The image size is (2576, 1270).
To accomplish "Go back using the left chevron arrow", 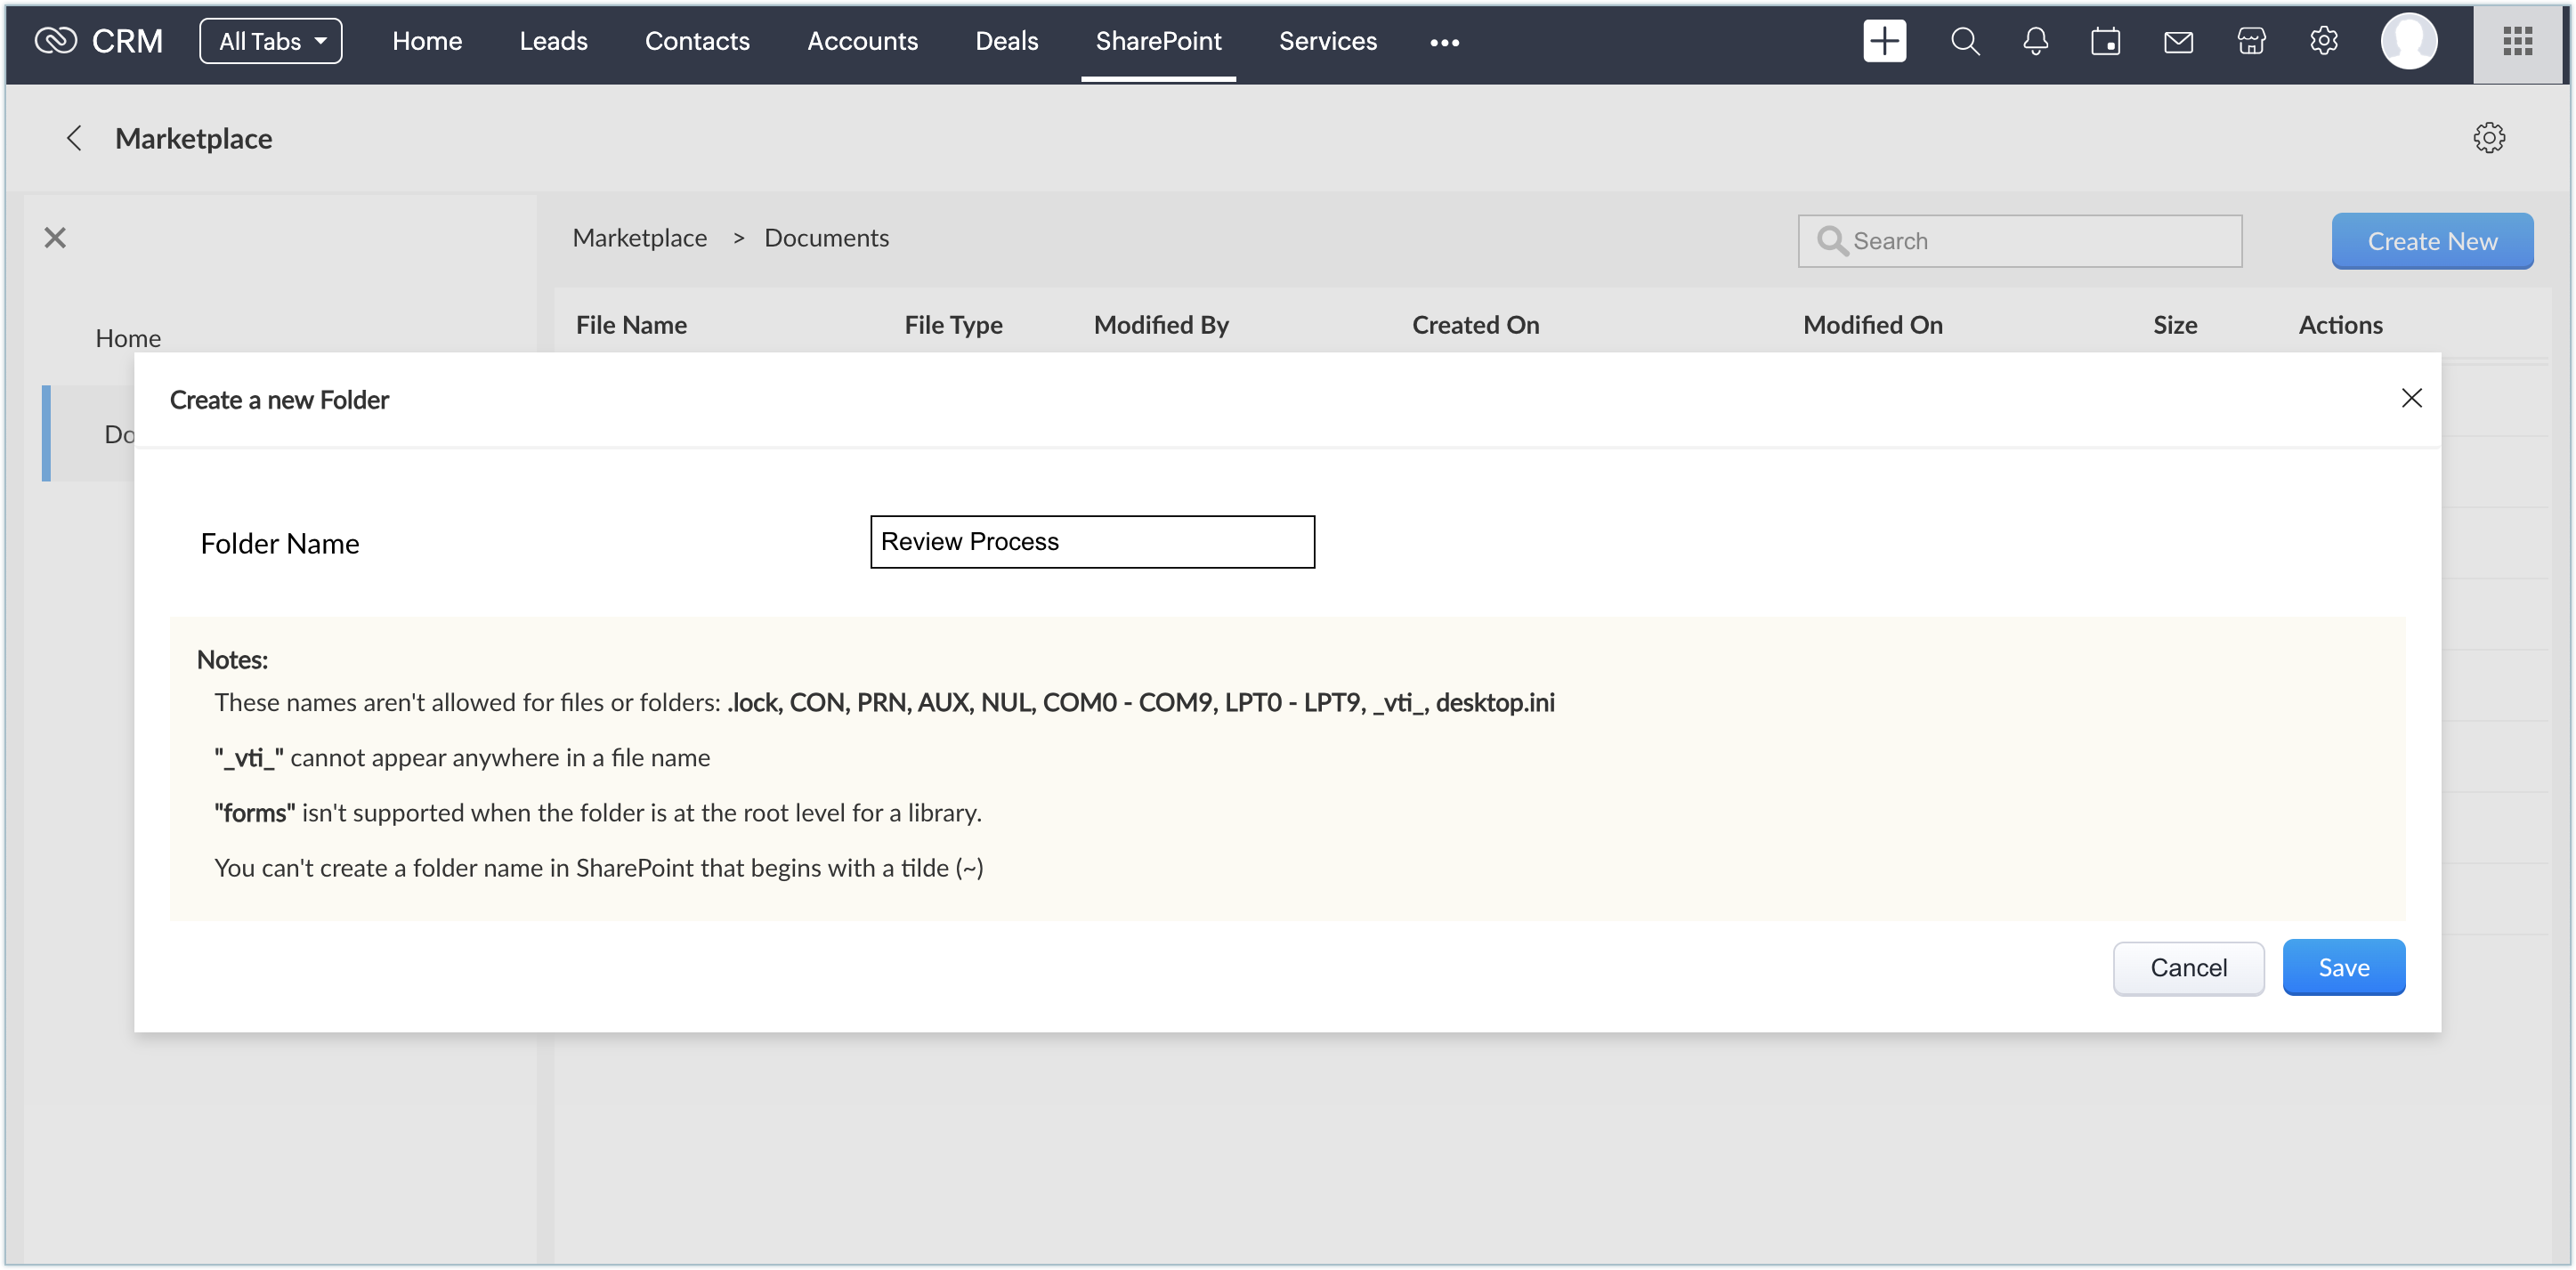I will point(73,138).
